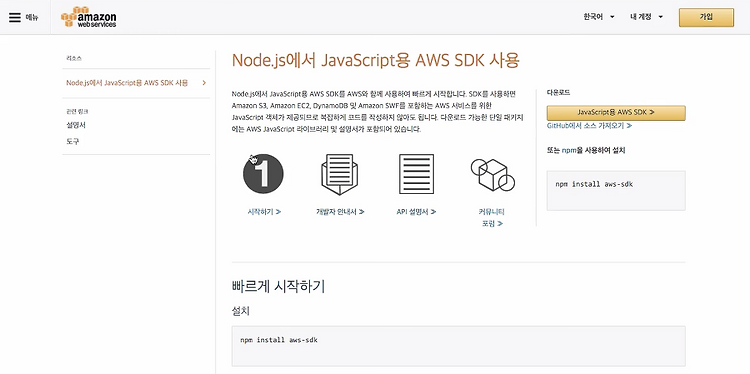Click the 개발자 안내서 link
The height and width of the screenshot is (374, 750).
point(340,211)
